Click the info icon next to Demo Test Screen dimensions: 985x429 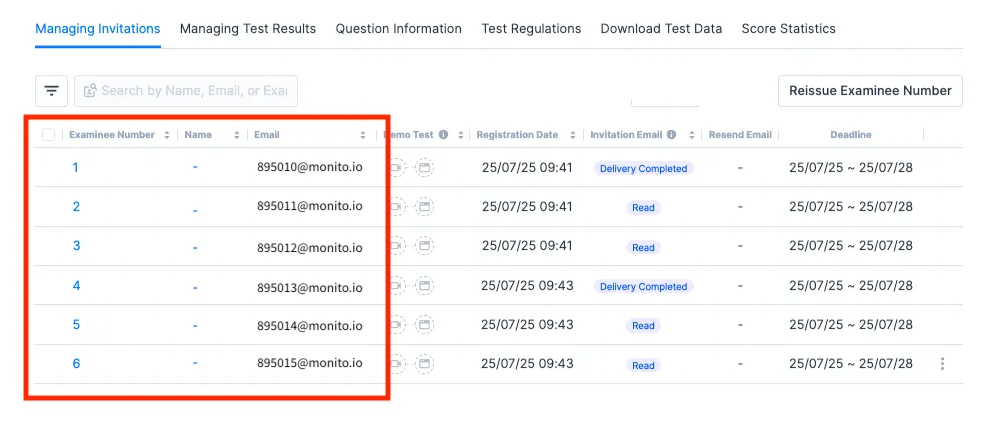click(x=444, y=134)
